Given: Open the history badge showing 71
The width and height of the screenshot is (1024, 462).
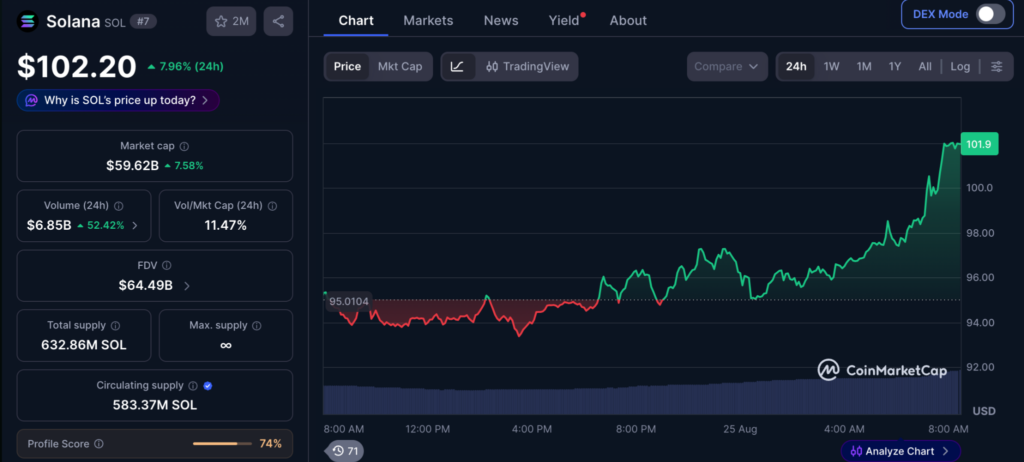Looking at the screenshot, I should (x=345, y=451).
